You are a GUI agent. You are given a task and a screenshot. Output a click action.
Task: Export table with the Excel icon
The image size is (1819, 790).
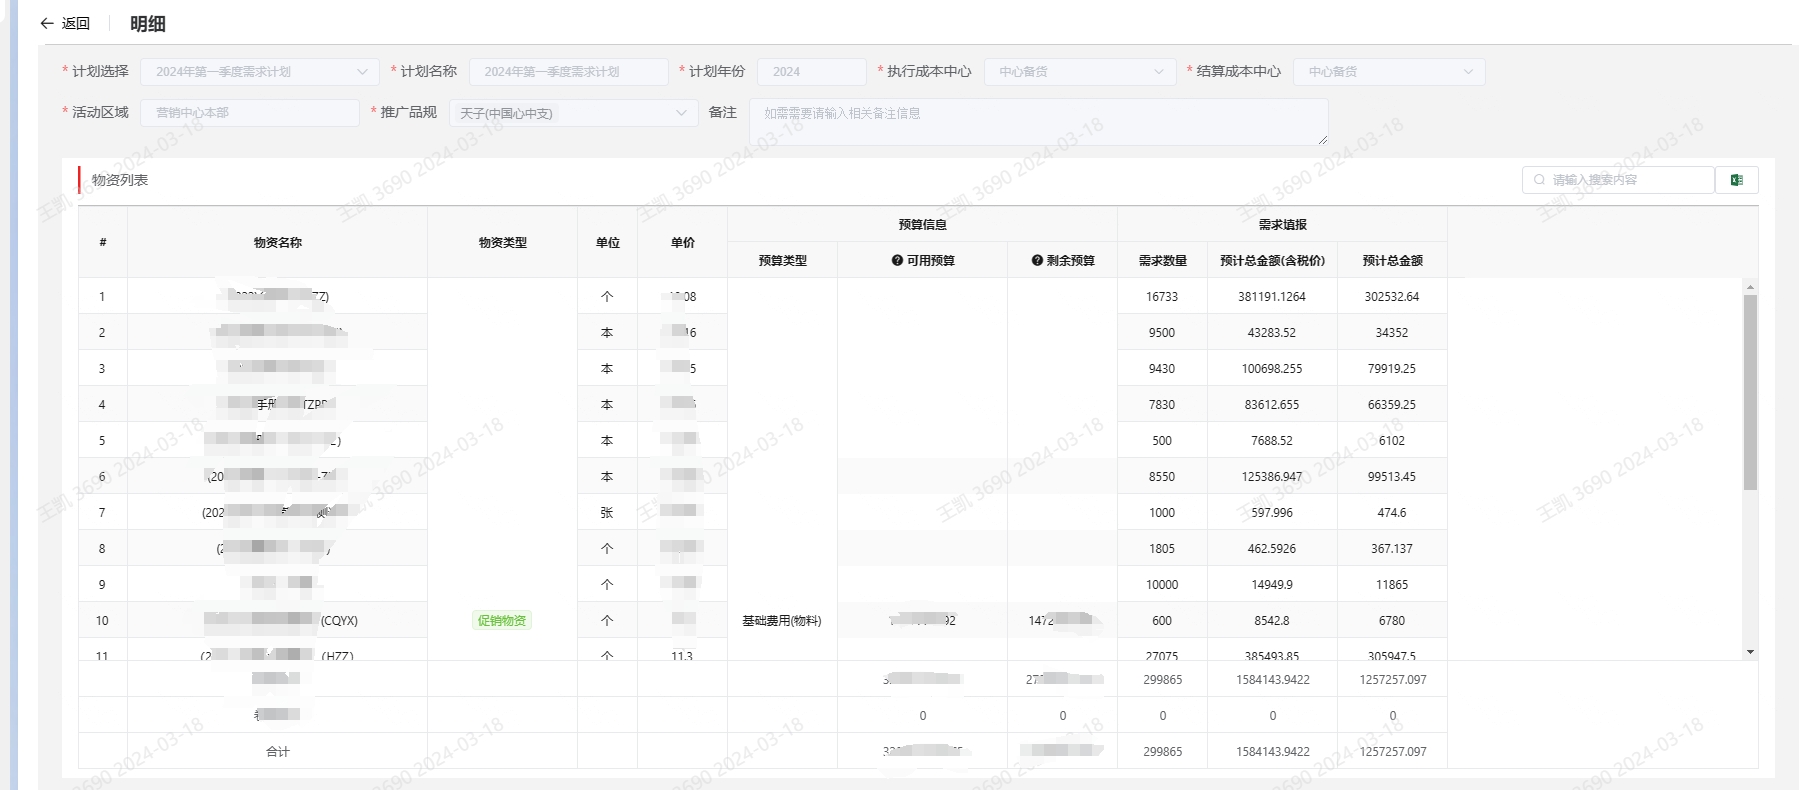(x=1737, y=180)
